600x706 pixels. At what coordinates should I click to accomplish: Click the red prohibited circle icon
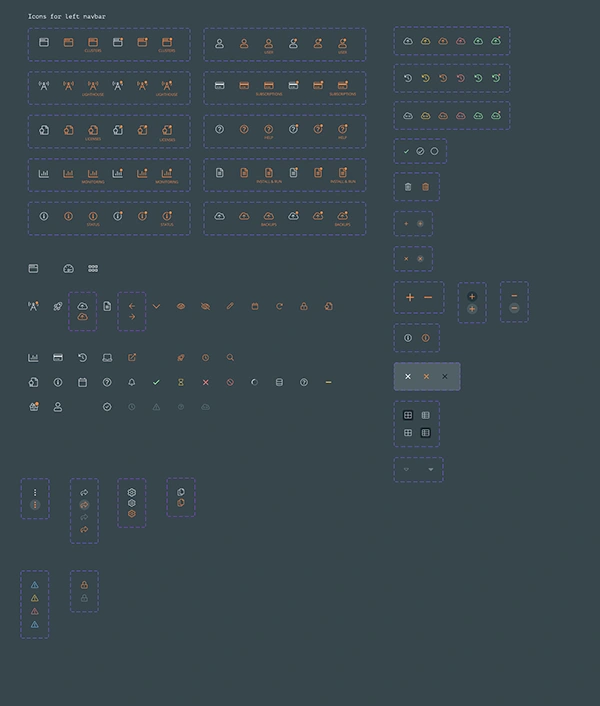click(x=230, y=382)
